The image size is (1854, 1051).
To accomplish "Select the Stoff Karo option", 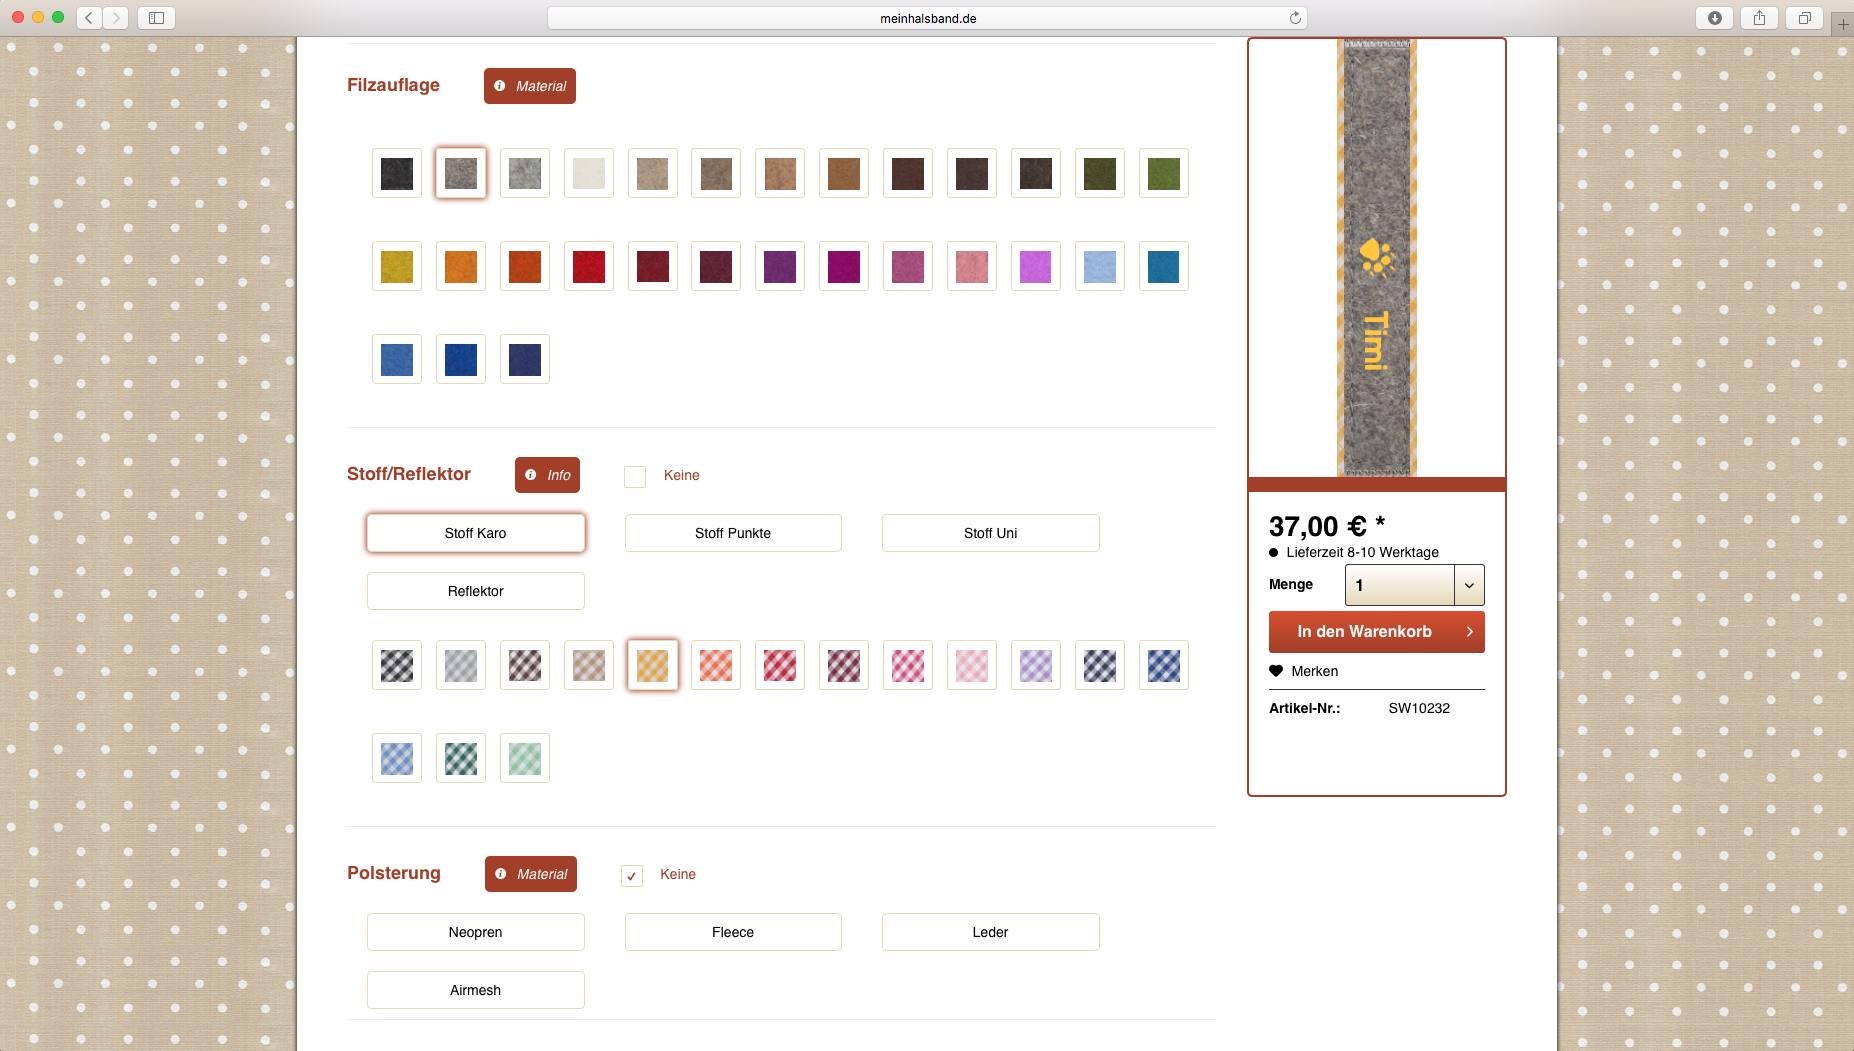I will pyautogui.click(x=476, y=533).
